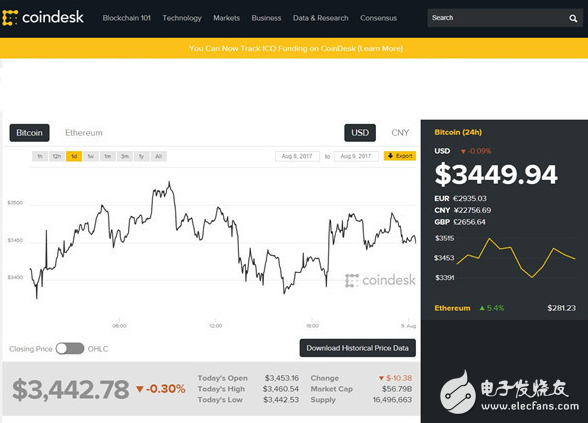Image resolution: width=588 pixels, height=423 pixels.
Task: Click the search magnifier icon
Action: 573,18
